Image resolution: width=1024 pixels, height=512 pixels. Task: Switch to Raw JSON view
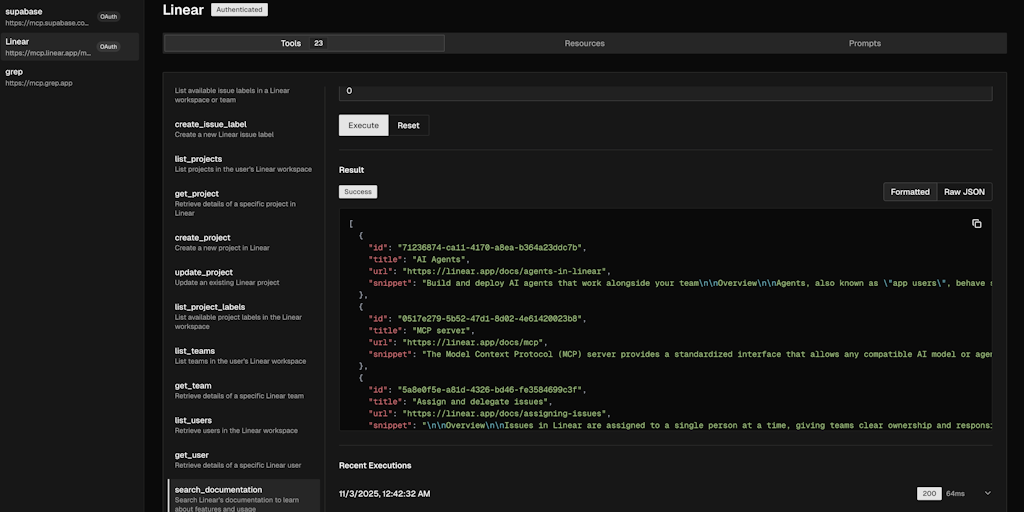[x=964, y=192]
